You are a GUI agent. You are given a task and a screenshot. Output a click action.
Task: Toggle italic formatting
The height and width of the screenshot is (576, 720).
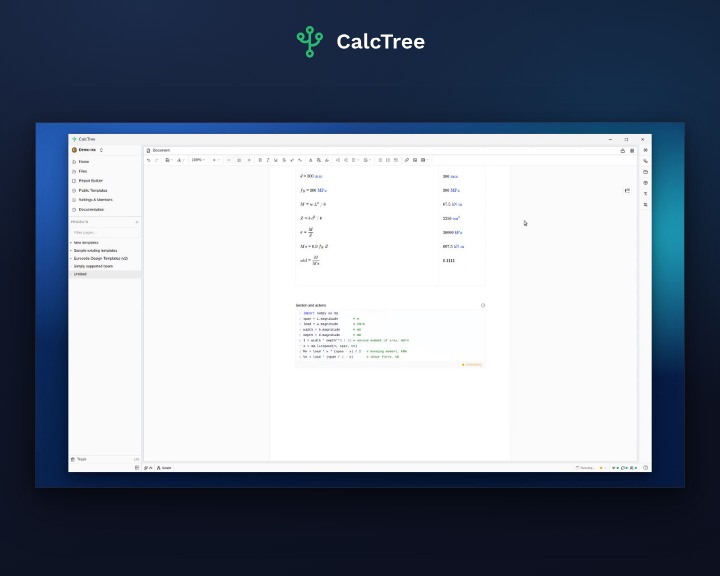(268, 160)
